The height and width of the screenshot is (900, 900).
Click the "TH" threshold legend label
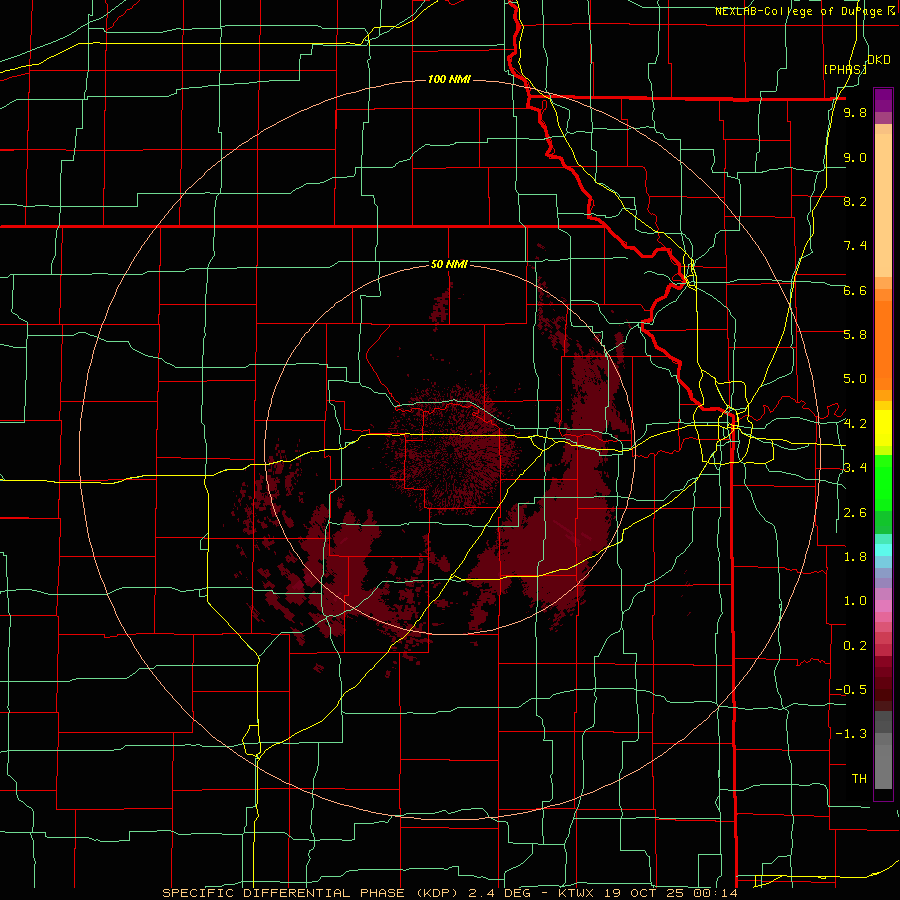[859, 778]
